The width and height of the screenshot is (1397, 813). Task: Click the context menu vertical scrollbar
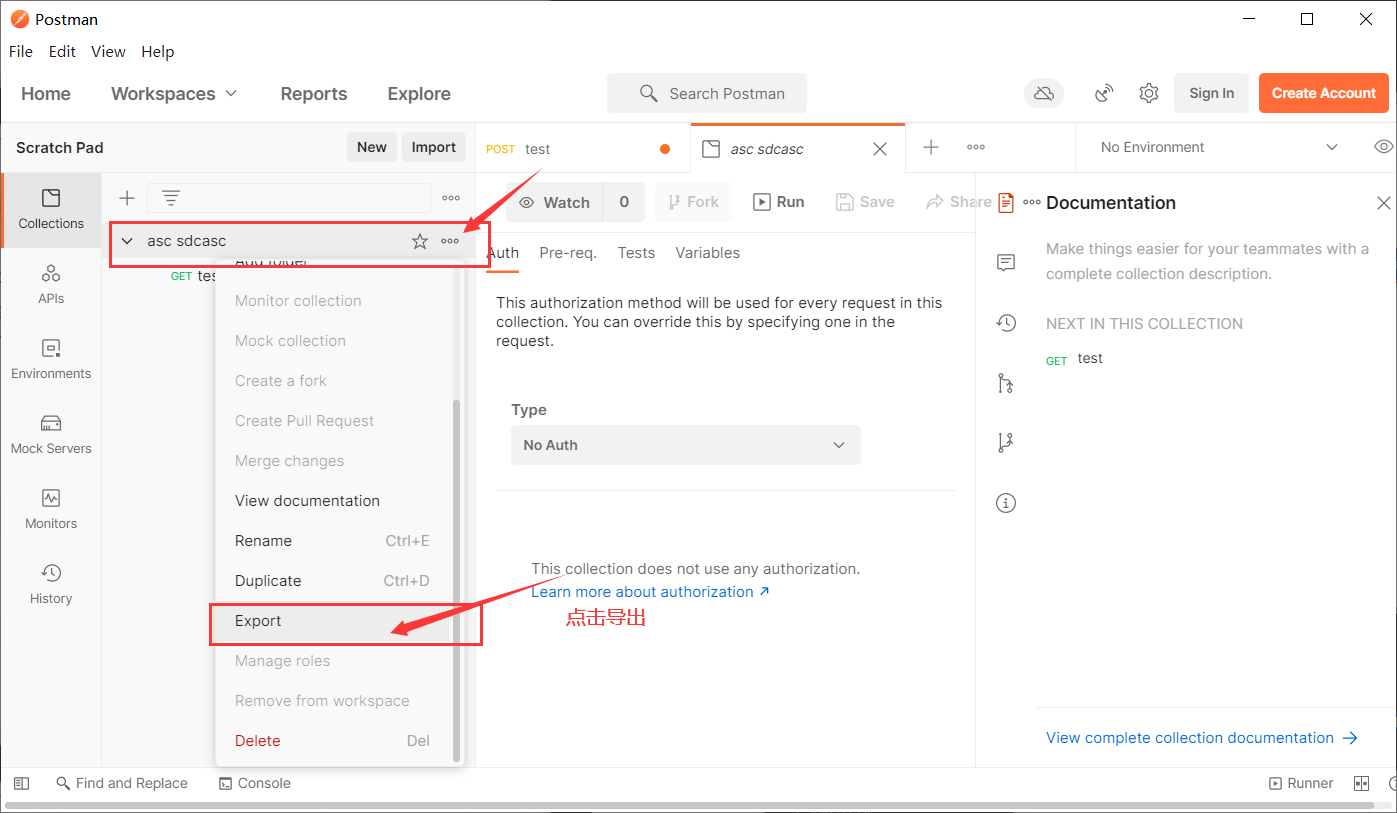click(x=457, y=580)
